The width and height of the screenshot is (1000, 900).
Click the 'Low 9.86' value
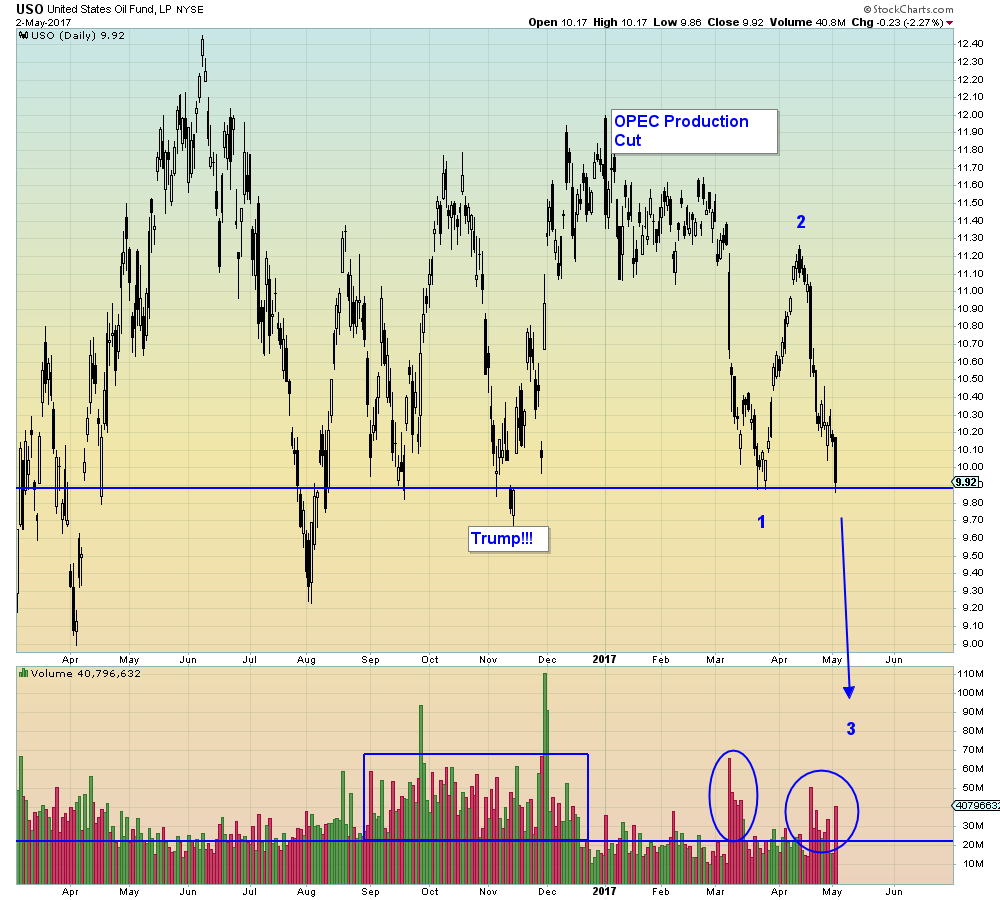[x=677, y=22]
